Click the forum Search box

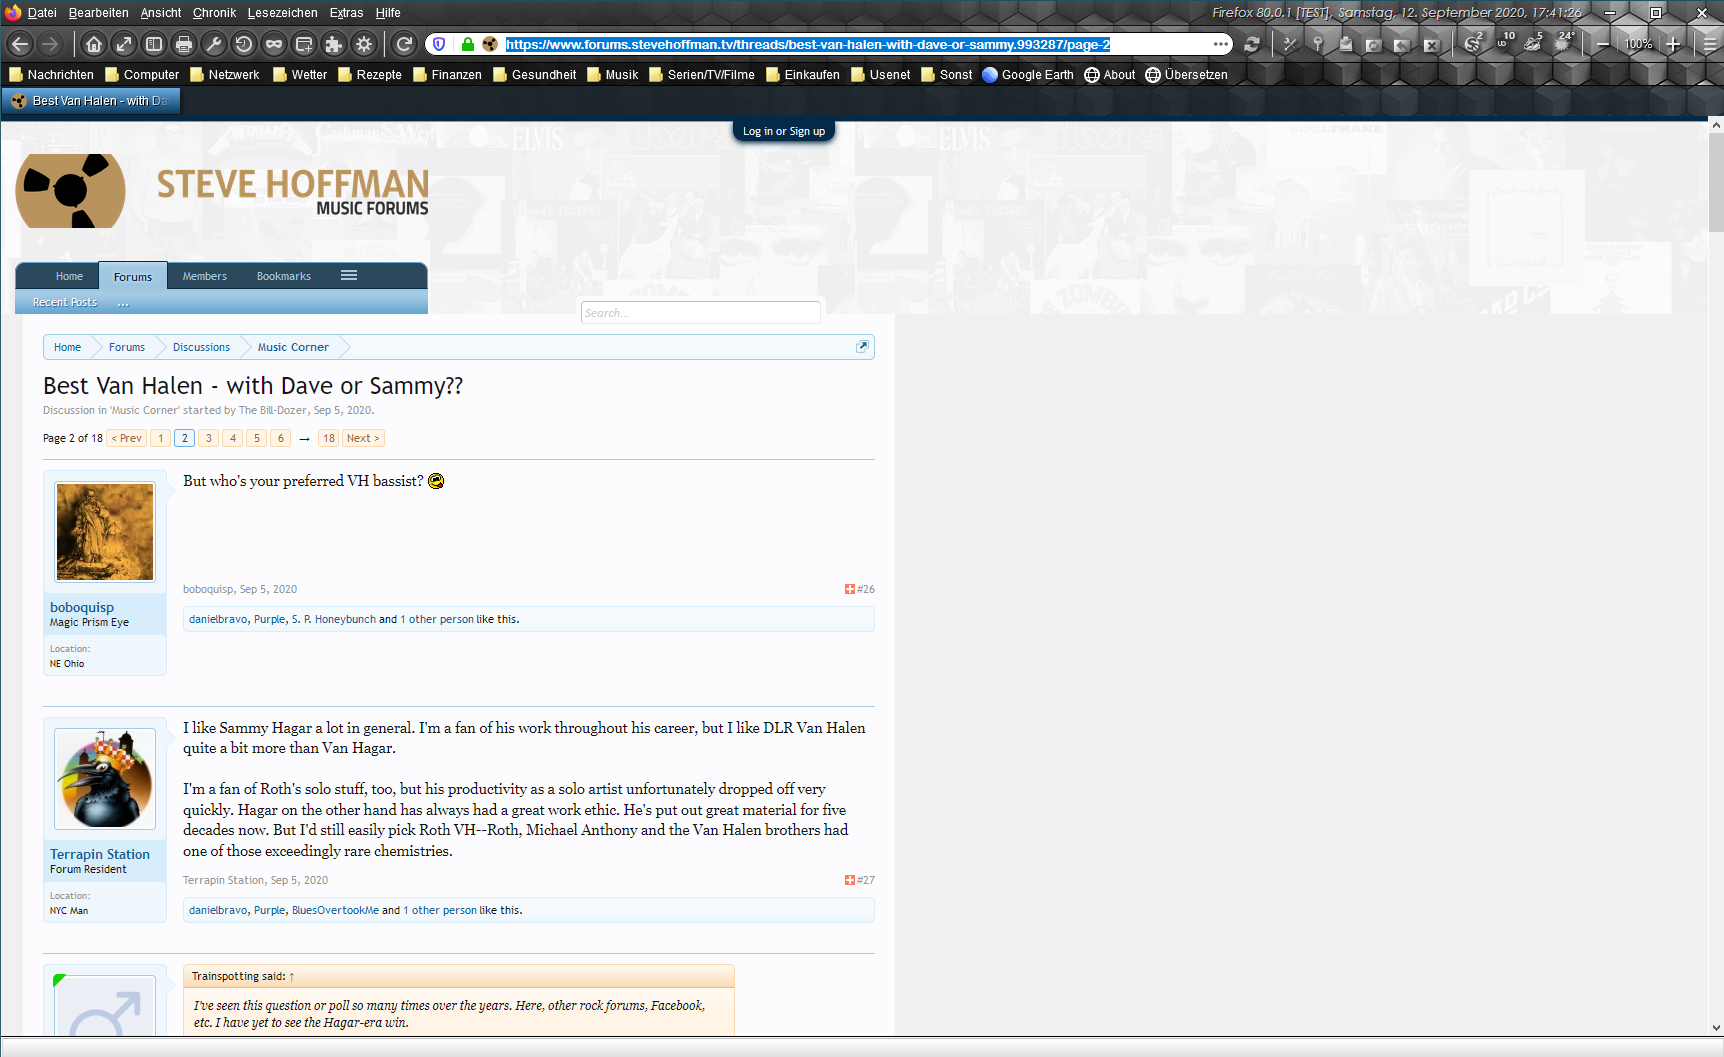(x=700, y=313)
